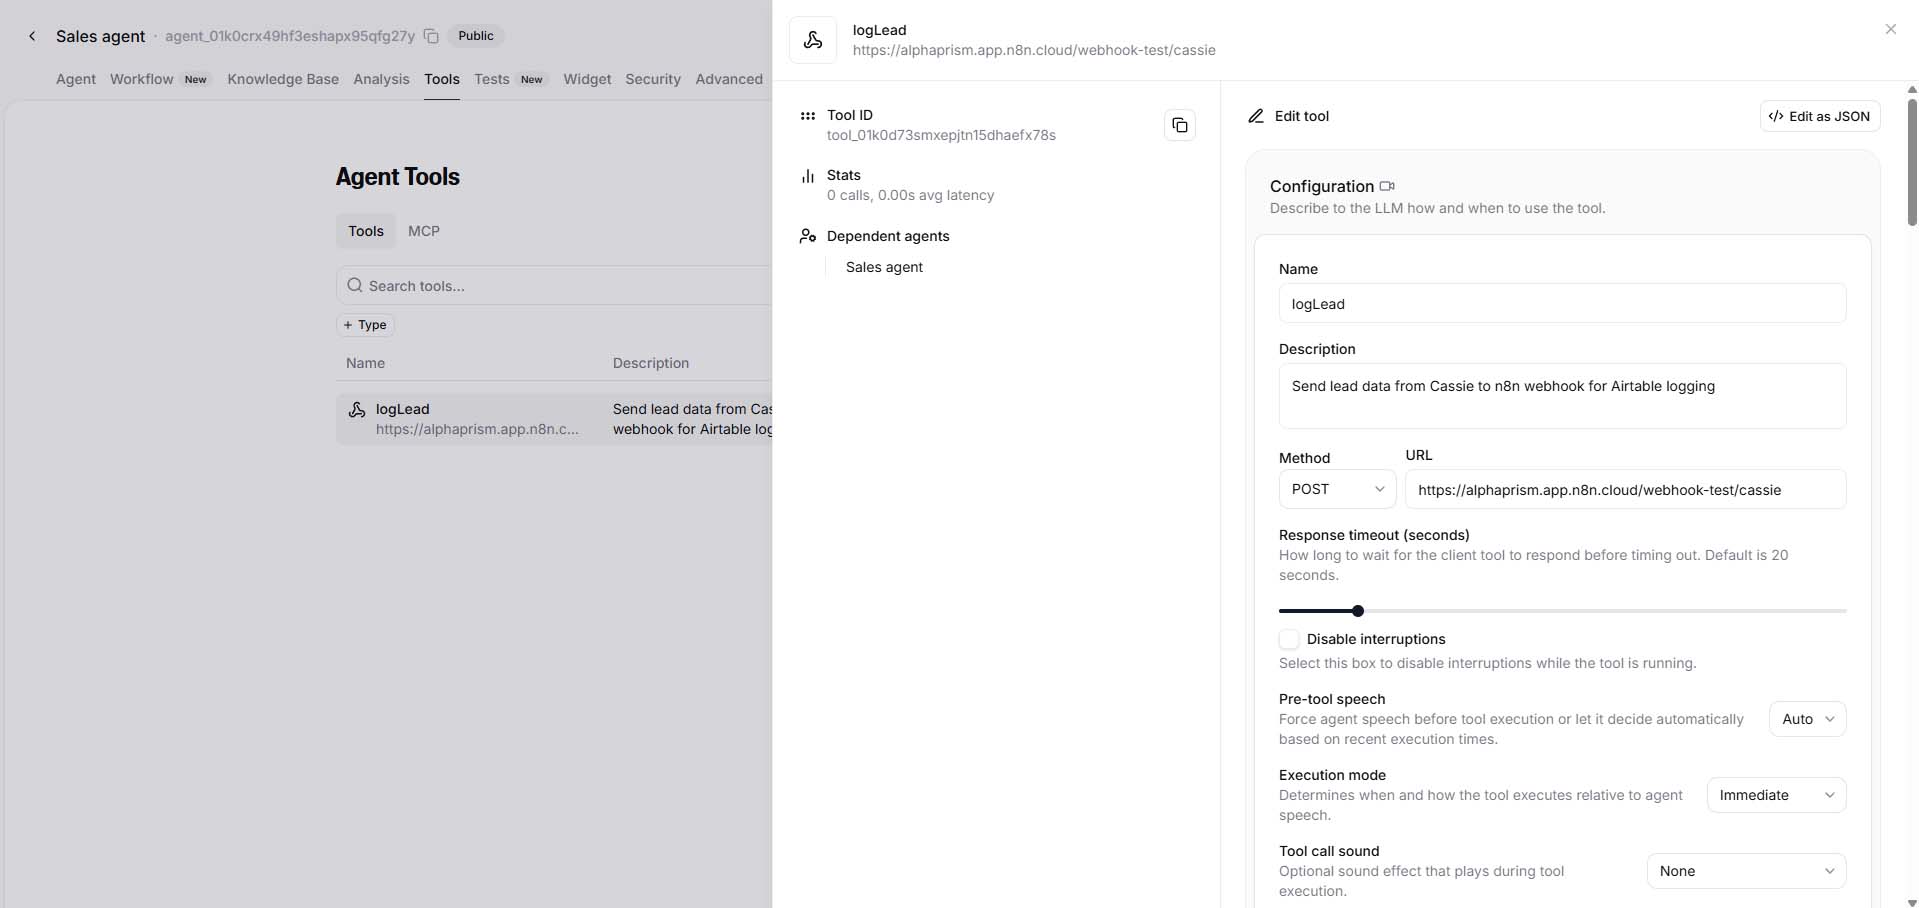
Task: Click the webhook icon in panel header
Action: (x=813, y=40)
